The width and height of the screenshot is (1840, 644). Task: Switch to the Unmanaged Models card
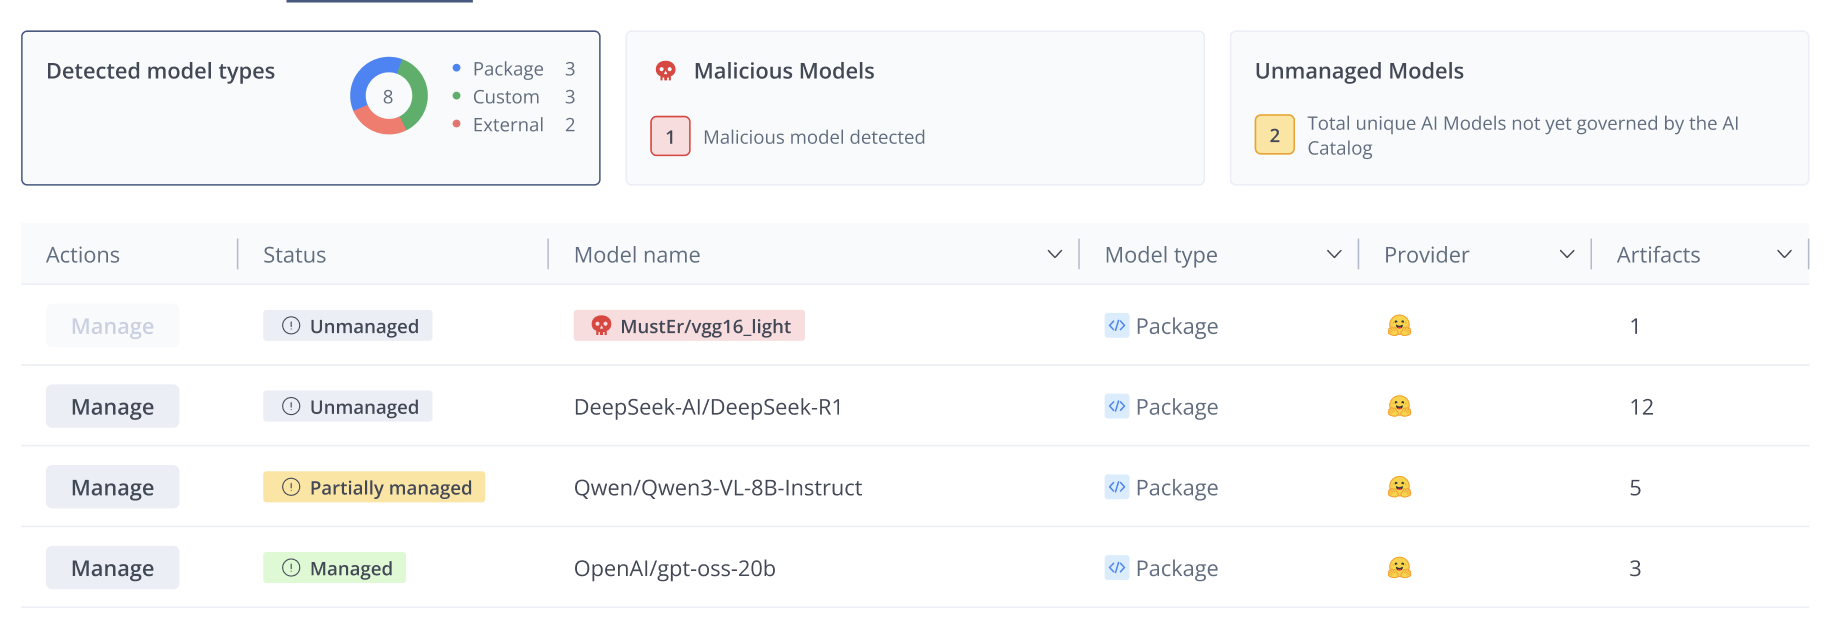pos(1518,108)
